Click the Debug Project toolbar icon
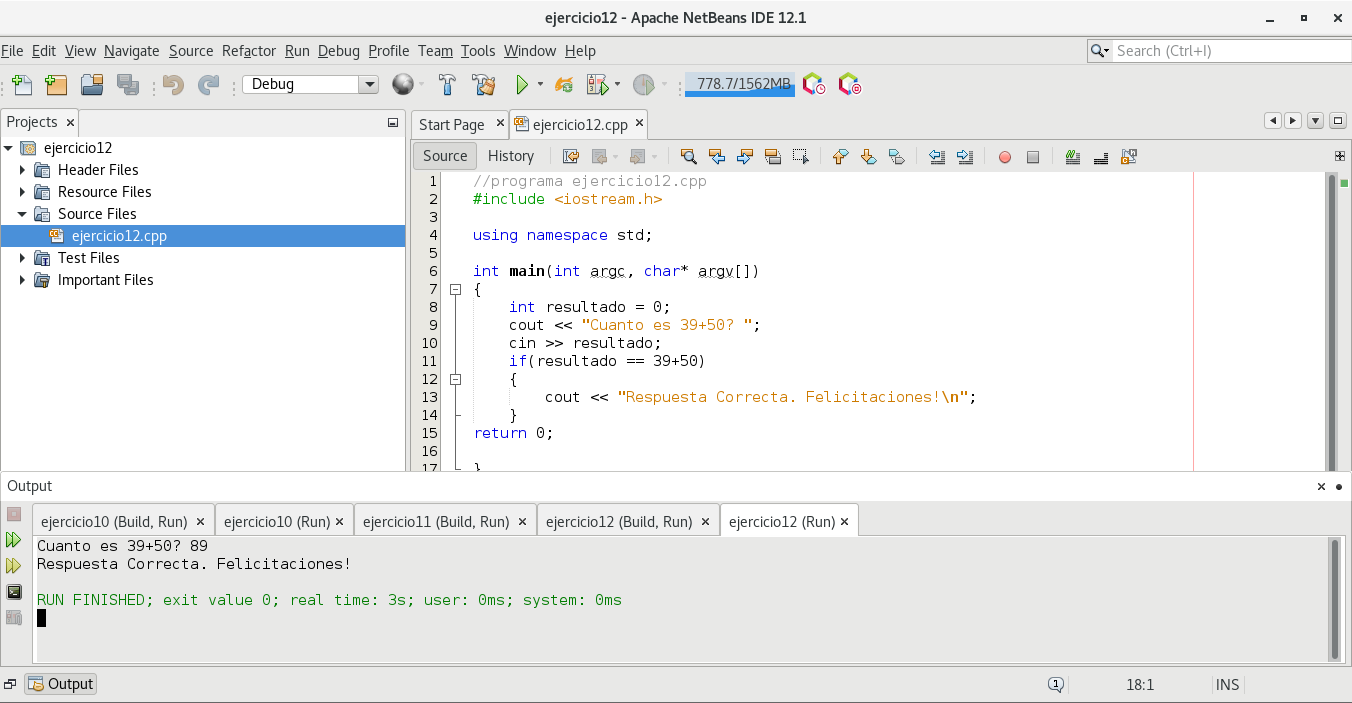The width and height of the screenshot is (1352, 703). [597, 85]
